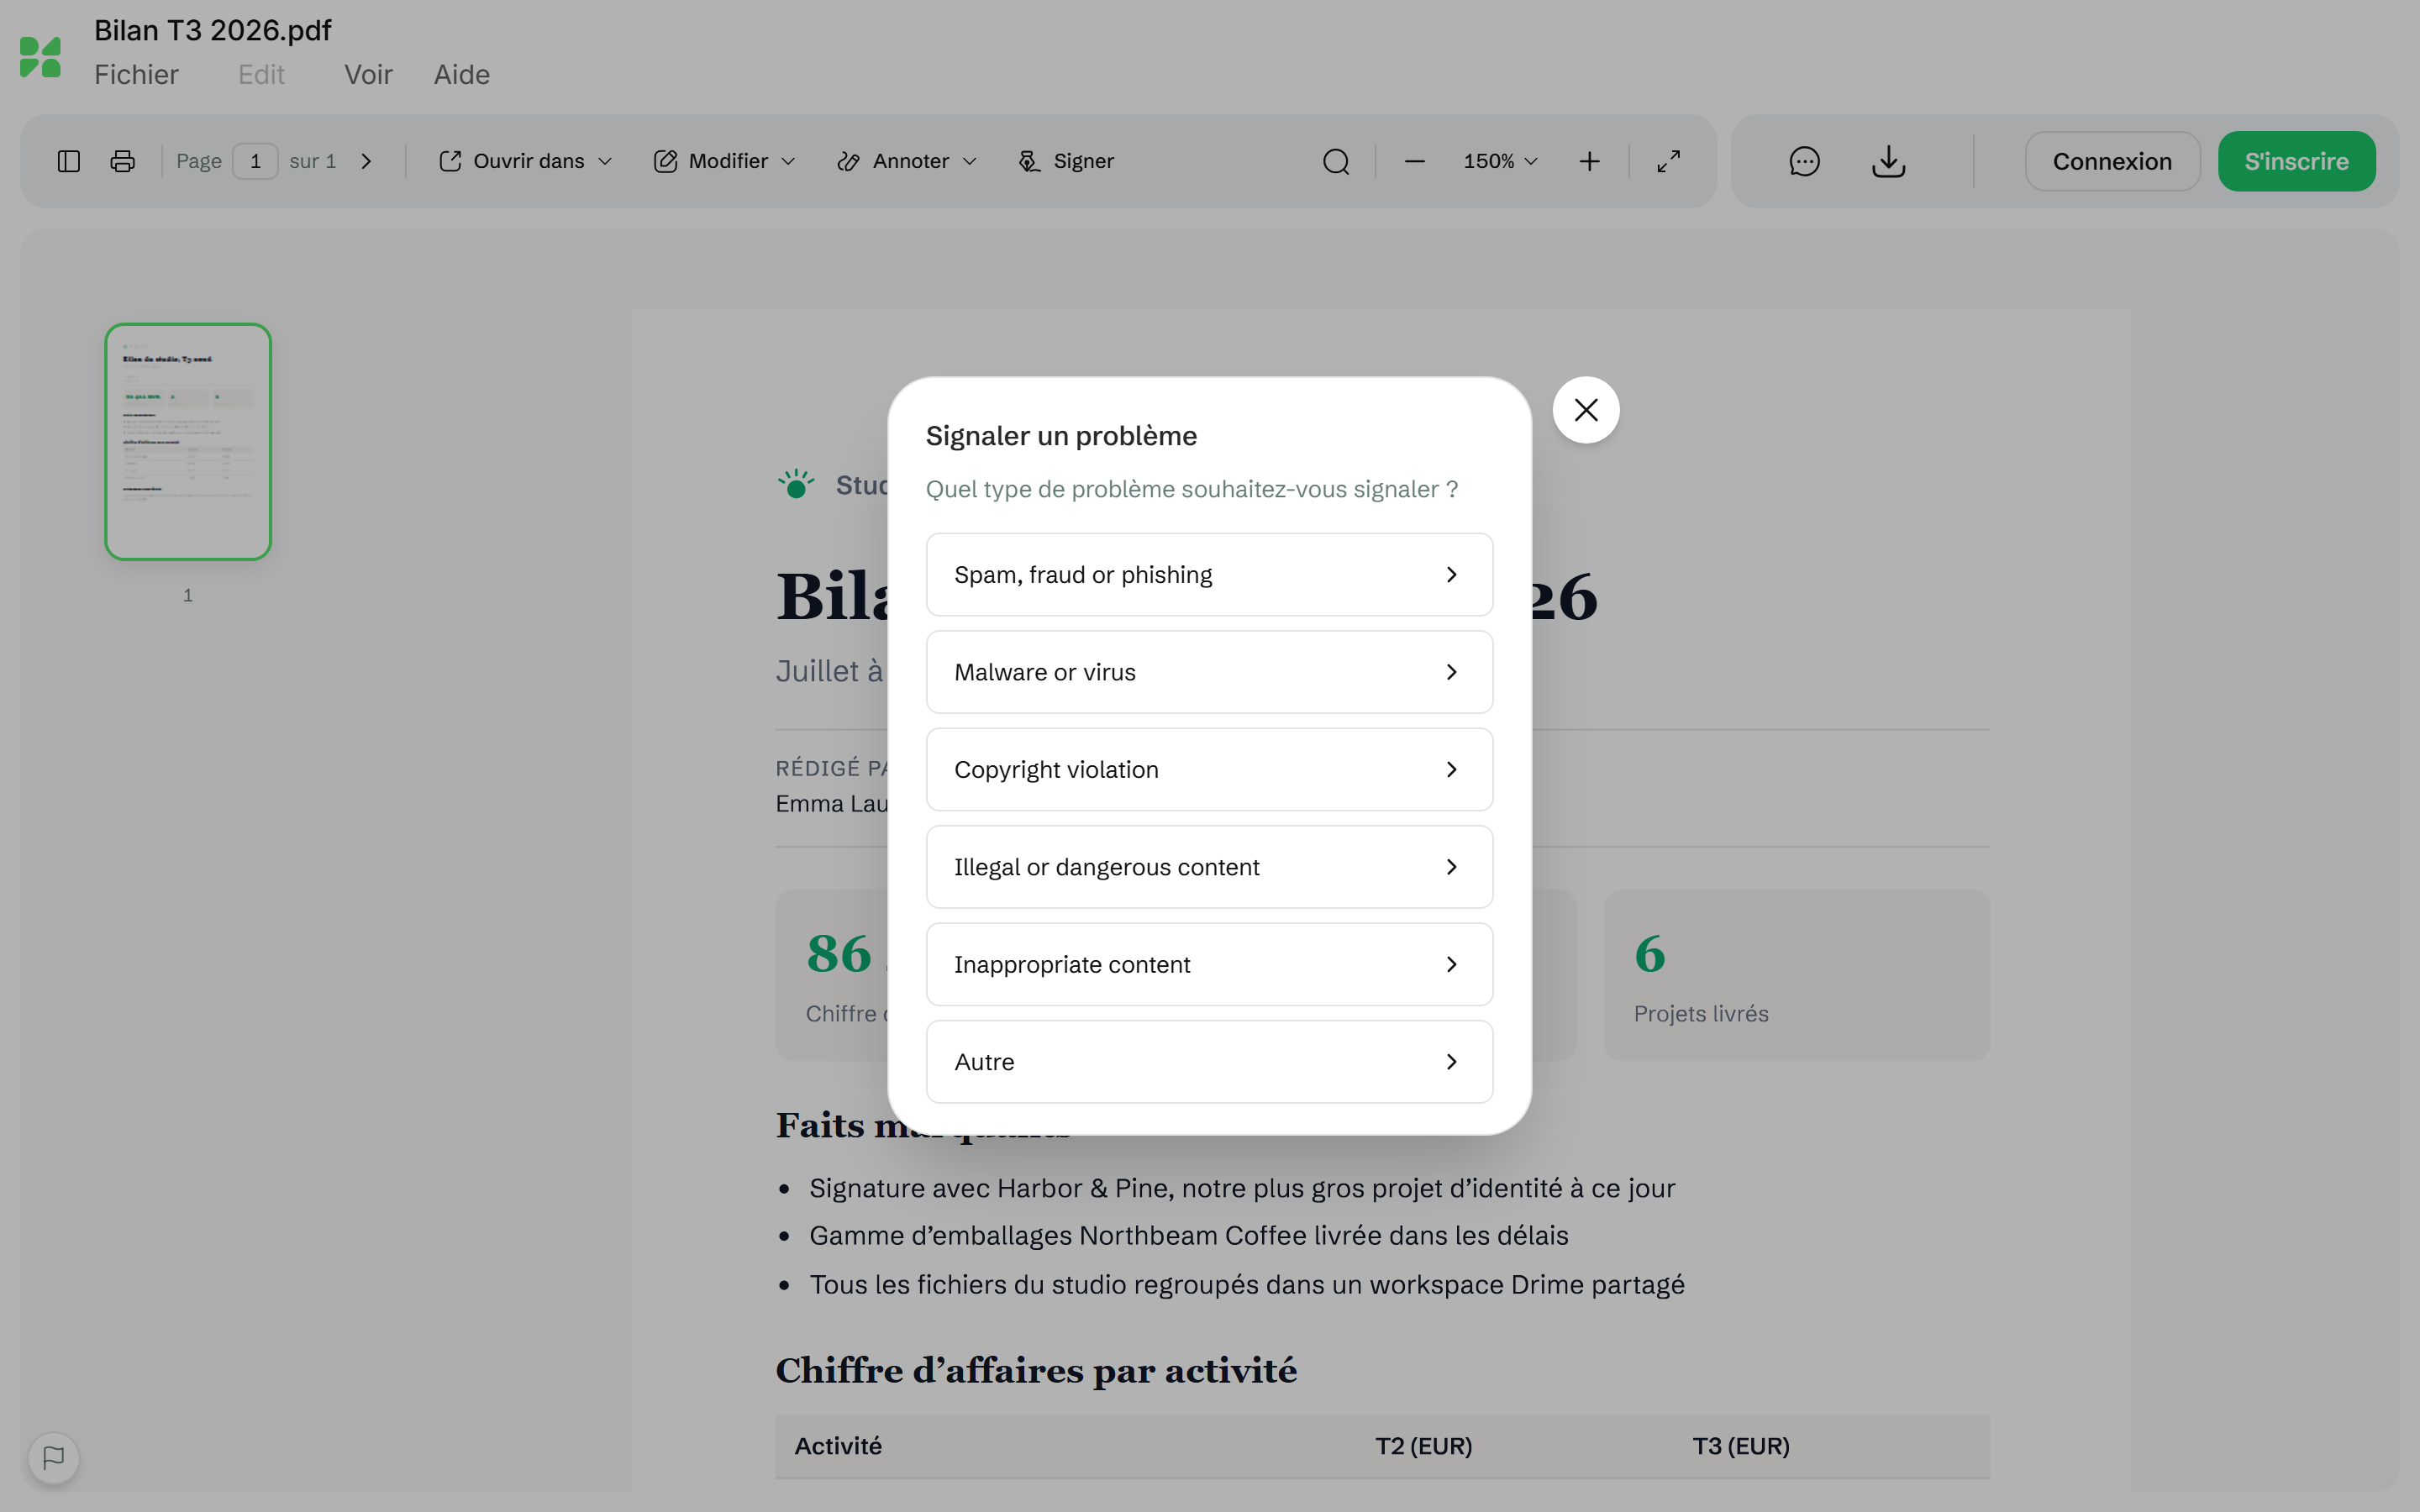
Task: Choose Illegal or dangerous content option
Action: pos(1209,867)
